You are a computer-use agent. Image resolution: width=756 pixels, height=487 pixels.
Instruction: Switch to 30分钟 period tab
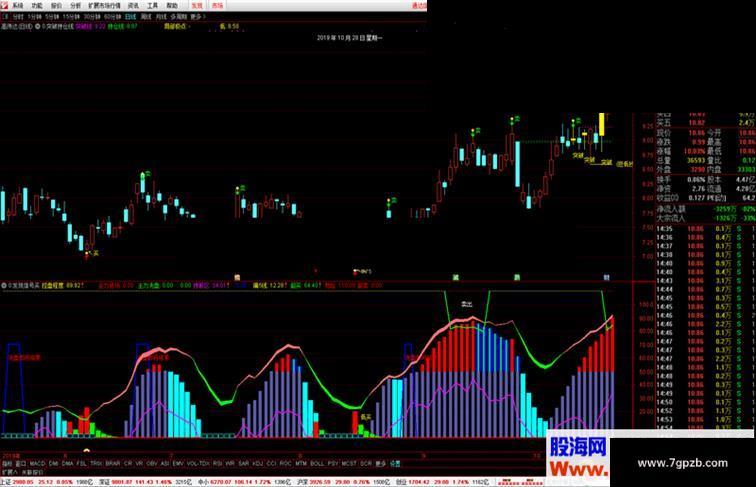click(92, 16)
